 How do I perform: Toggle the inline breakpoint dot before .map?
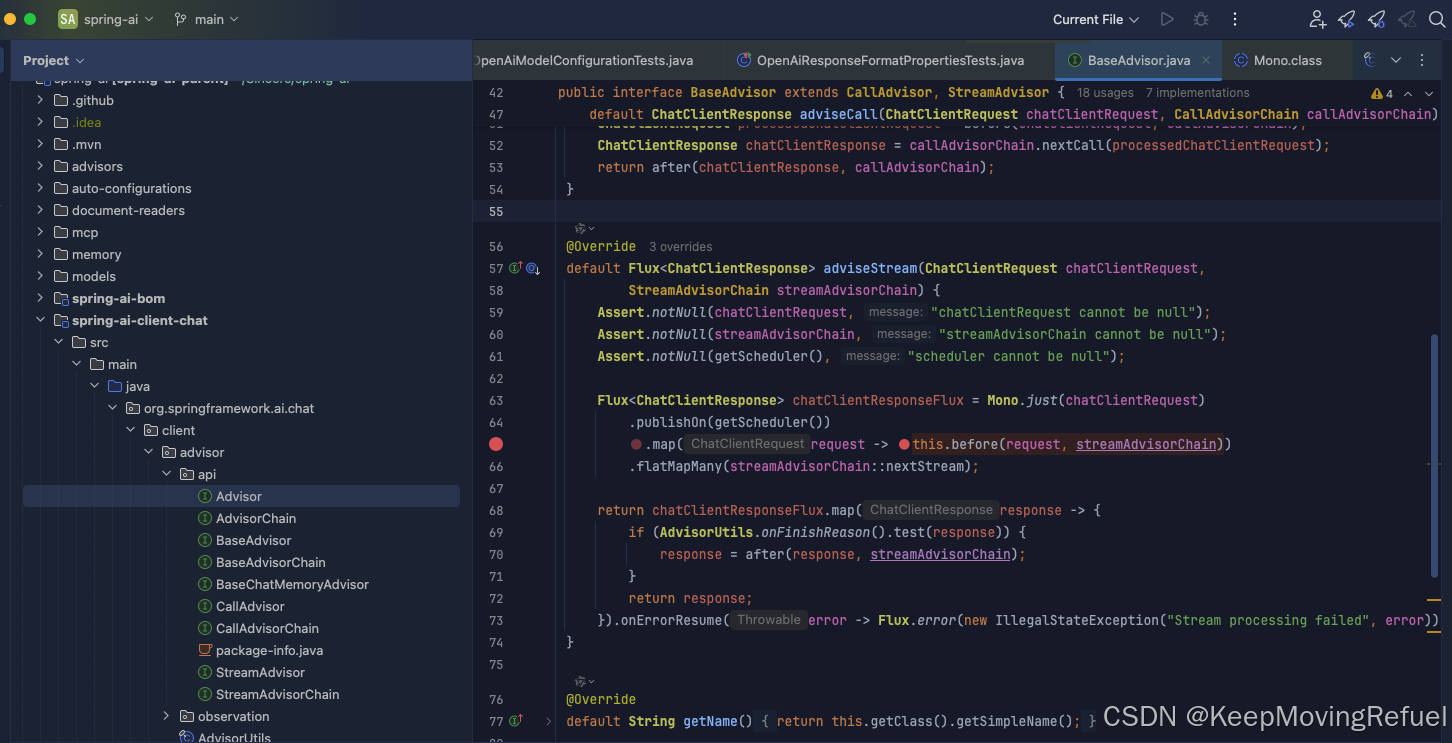(x=636, y=444)
